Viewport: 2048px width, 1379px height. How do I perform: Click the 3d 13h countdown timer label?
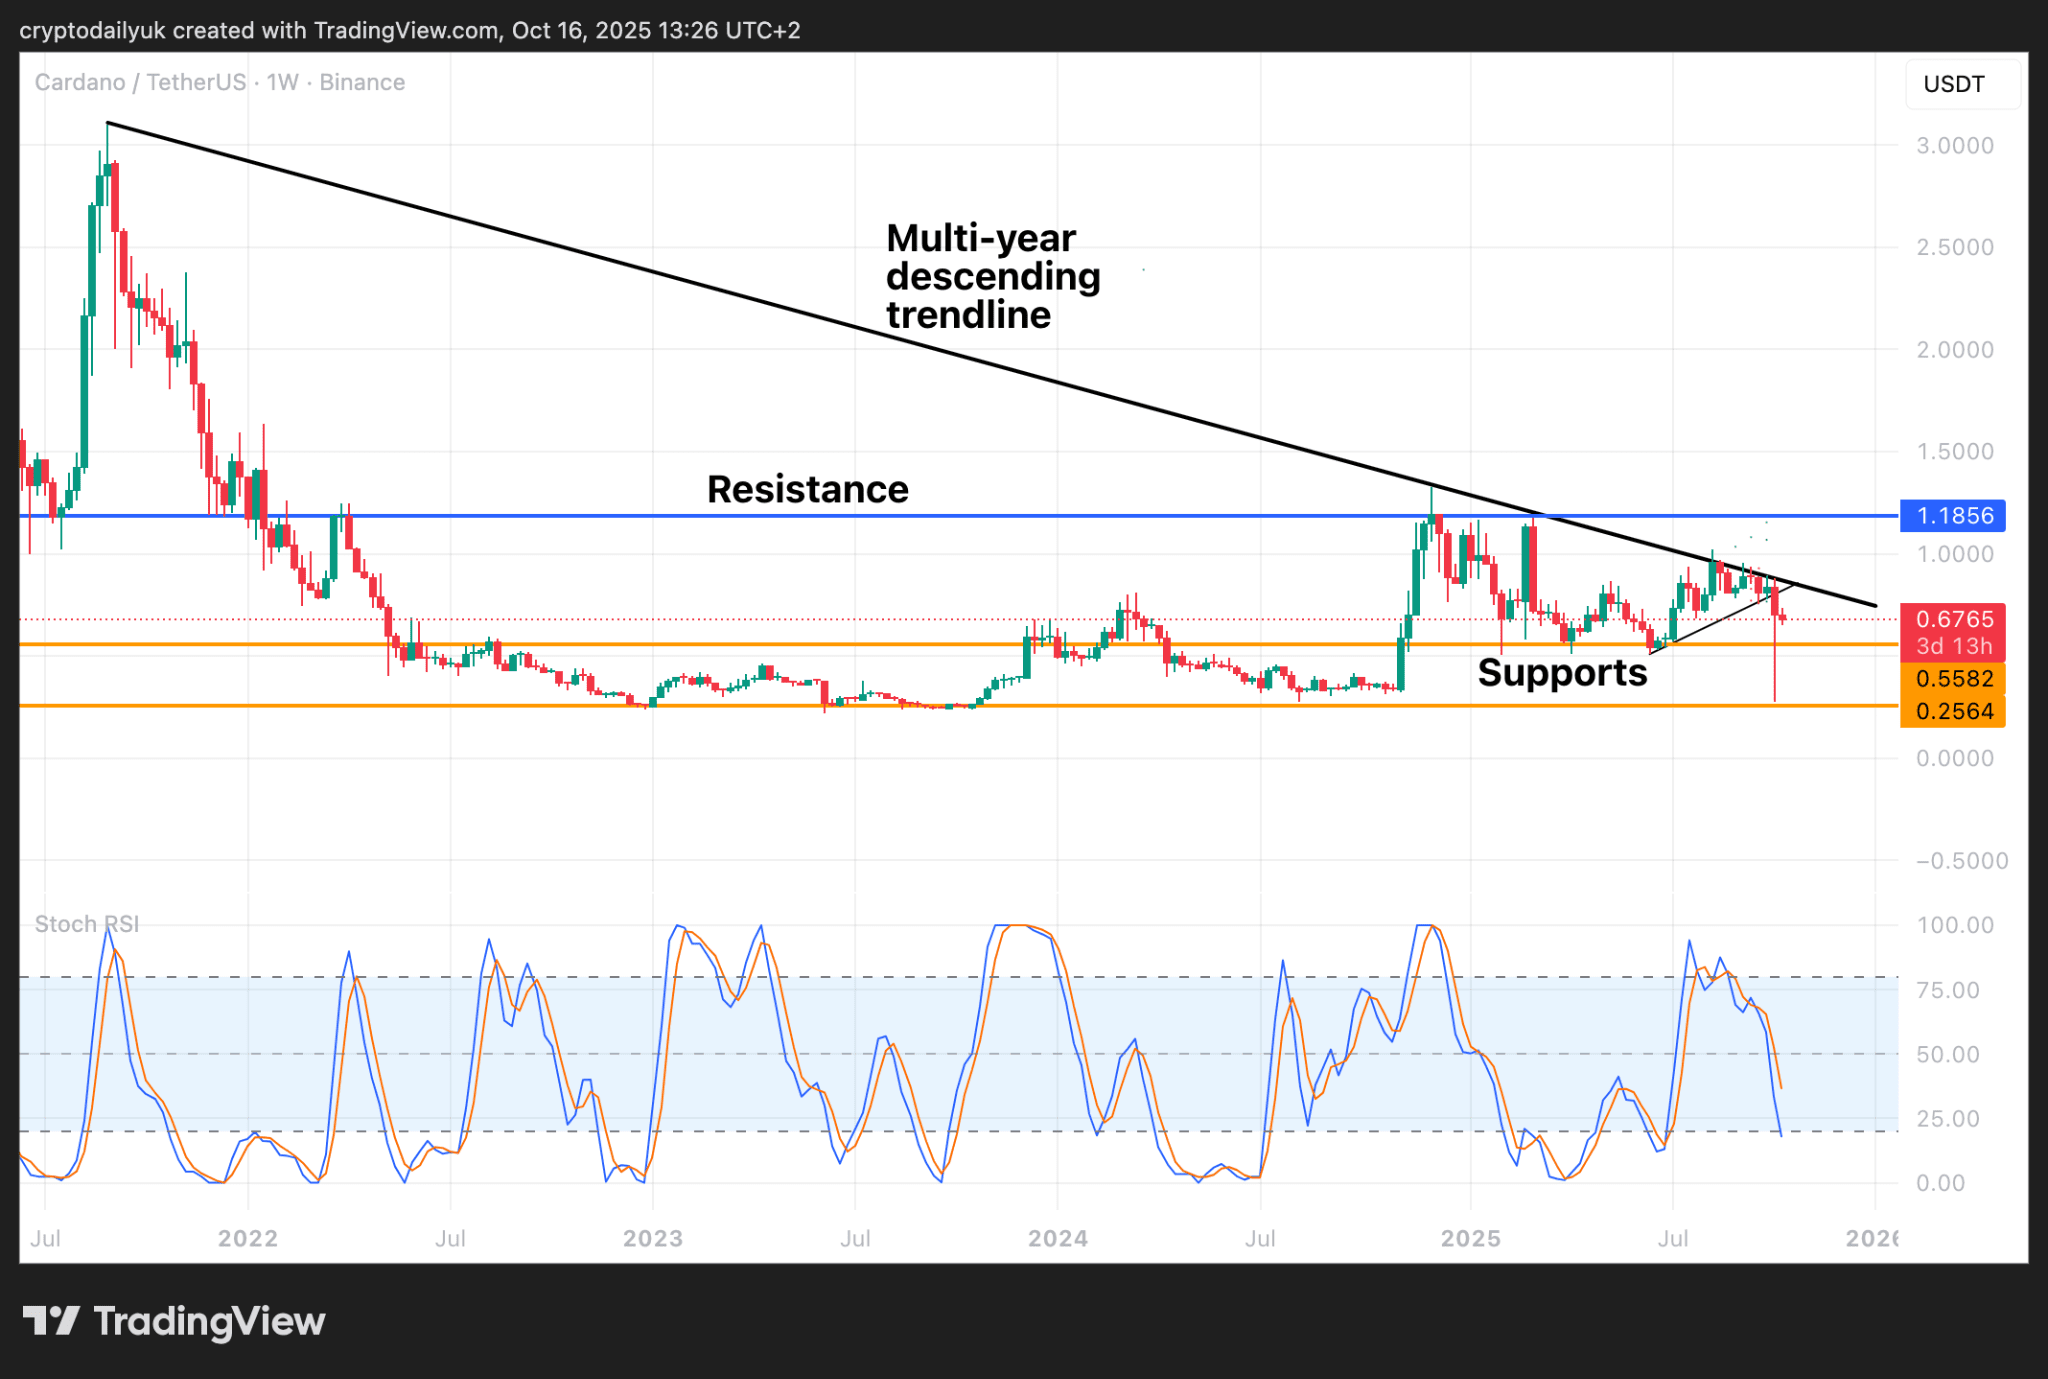[x=1953, y=646]
